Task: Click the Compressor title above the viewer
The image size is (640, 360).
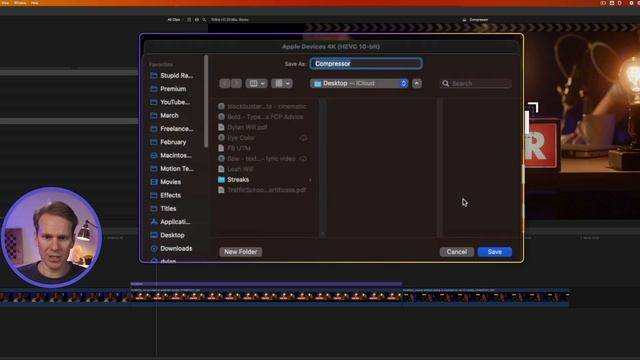Action: pyautogui.click(x=478, y=20)
